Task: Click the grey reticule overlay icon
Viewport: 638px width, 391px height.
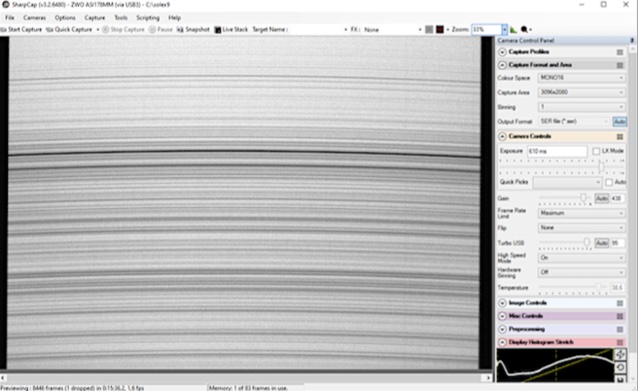Action: pos(429,29)
